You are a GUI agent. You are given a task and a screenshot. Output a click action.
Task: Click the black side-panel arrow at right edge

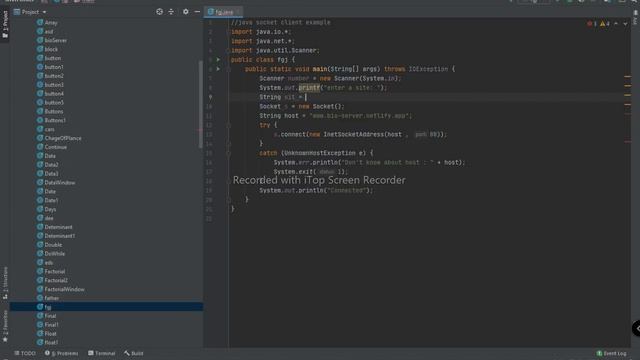pos(636,329)
